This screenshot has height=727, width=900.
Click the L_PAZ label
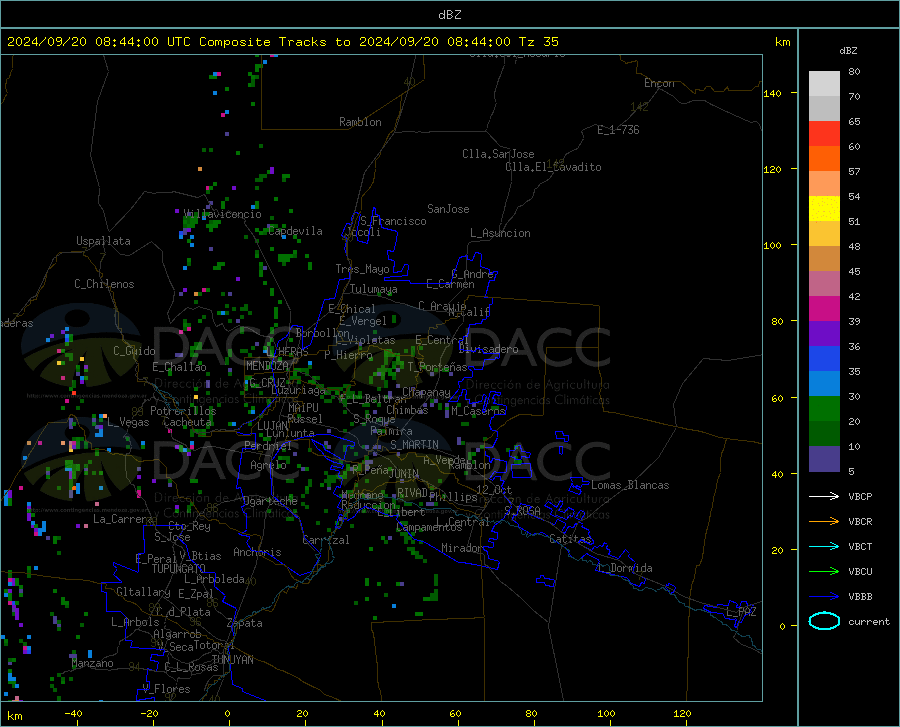(x=741, y=612)
